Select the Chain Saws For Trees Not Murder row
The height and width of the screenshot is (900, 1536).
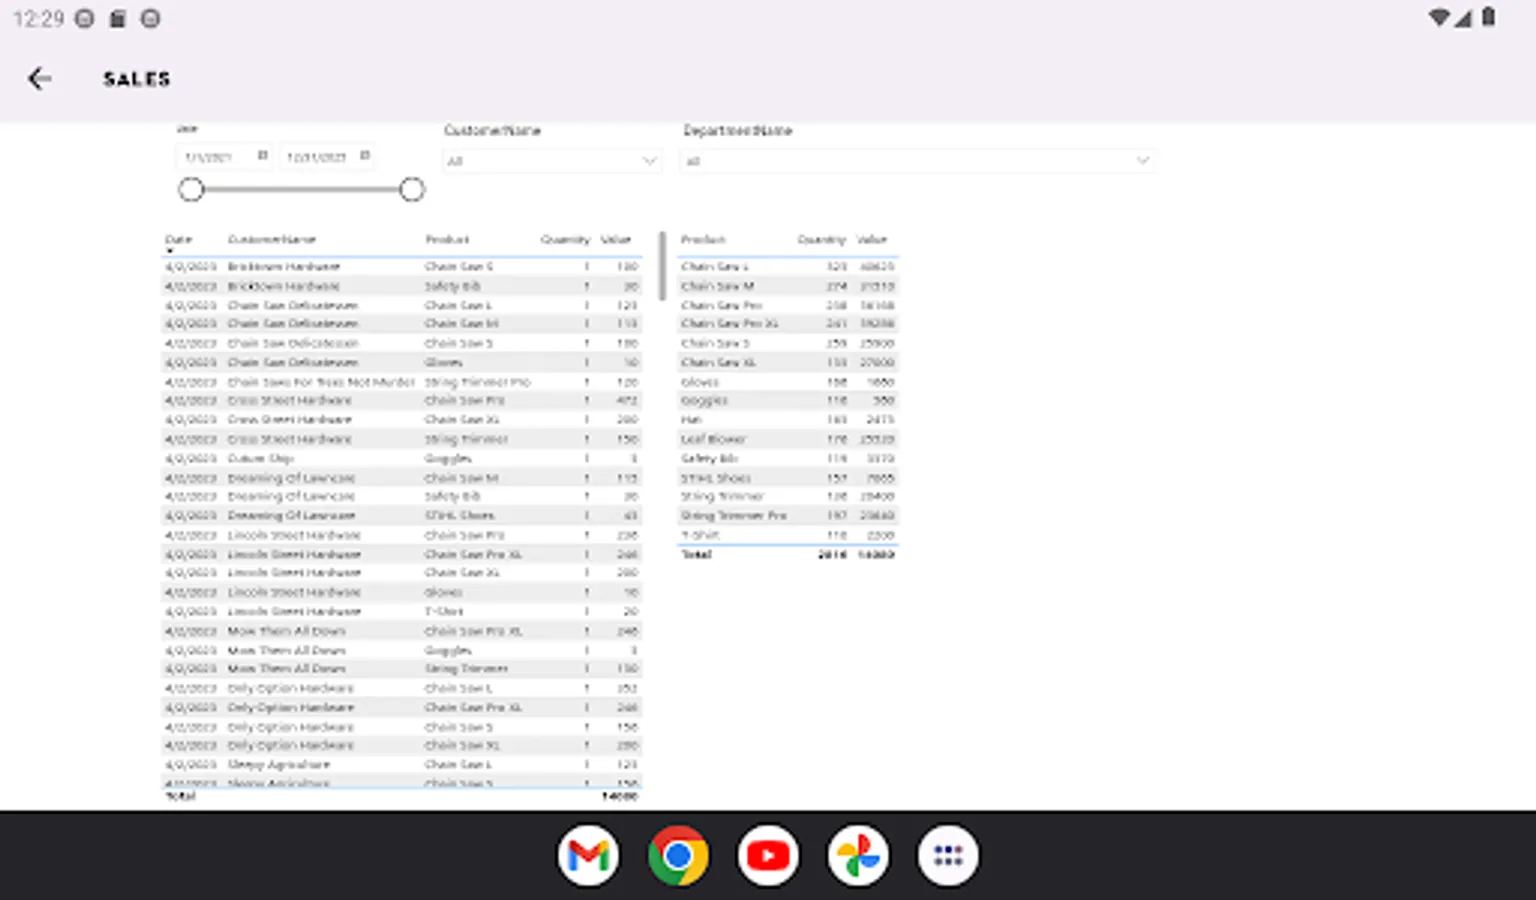tap(401, 382)
